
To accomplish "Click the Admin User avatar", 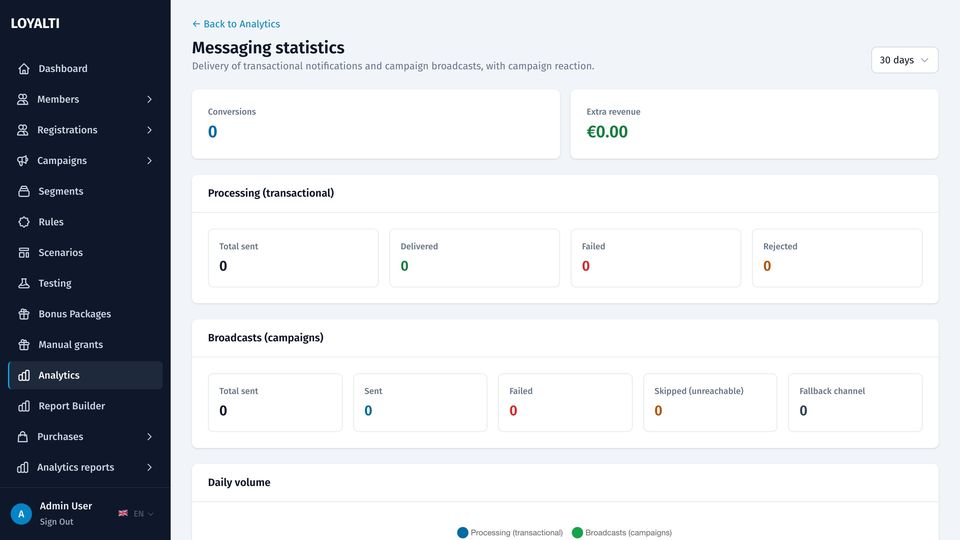I will [21, 514].
